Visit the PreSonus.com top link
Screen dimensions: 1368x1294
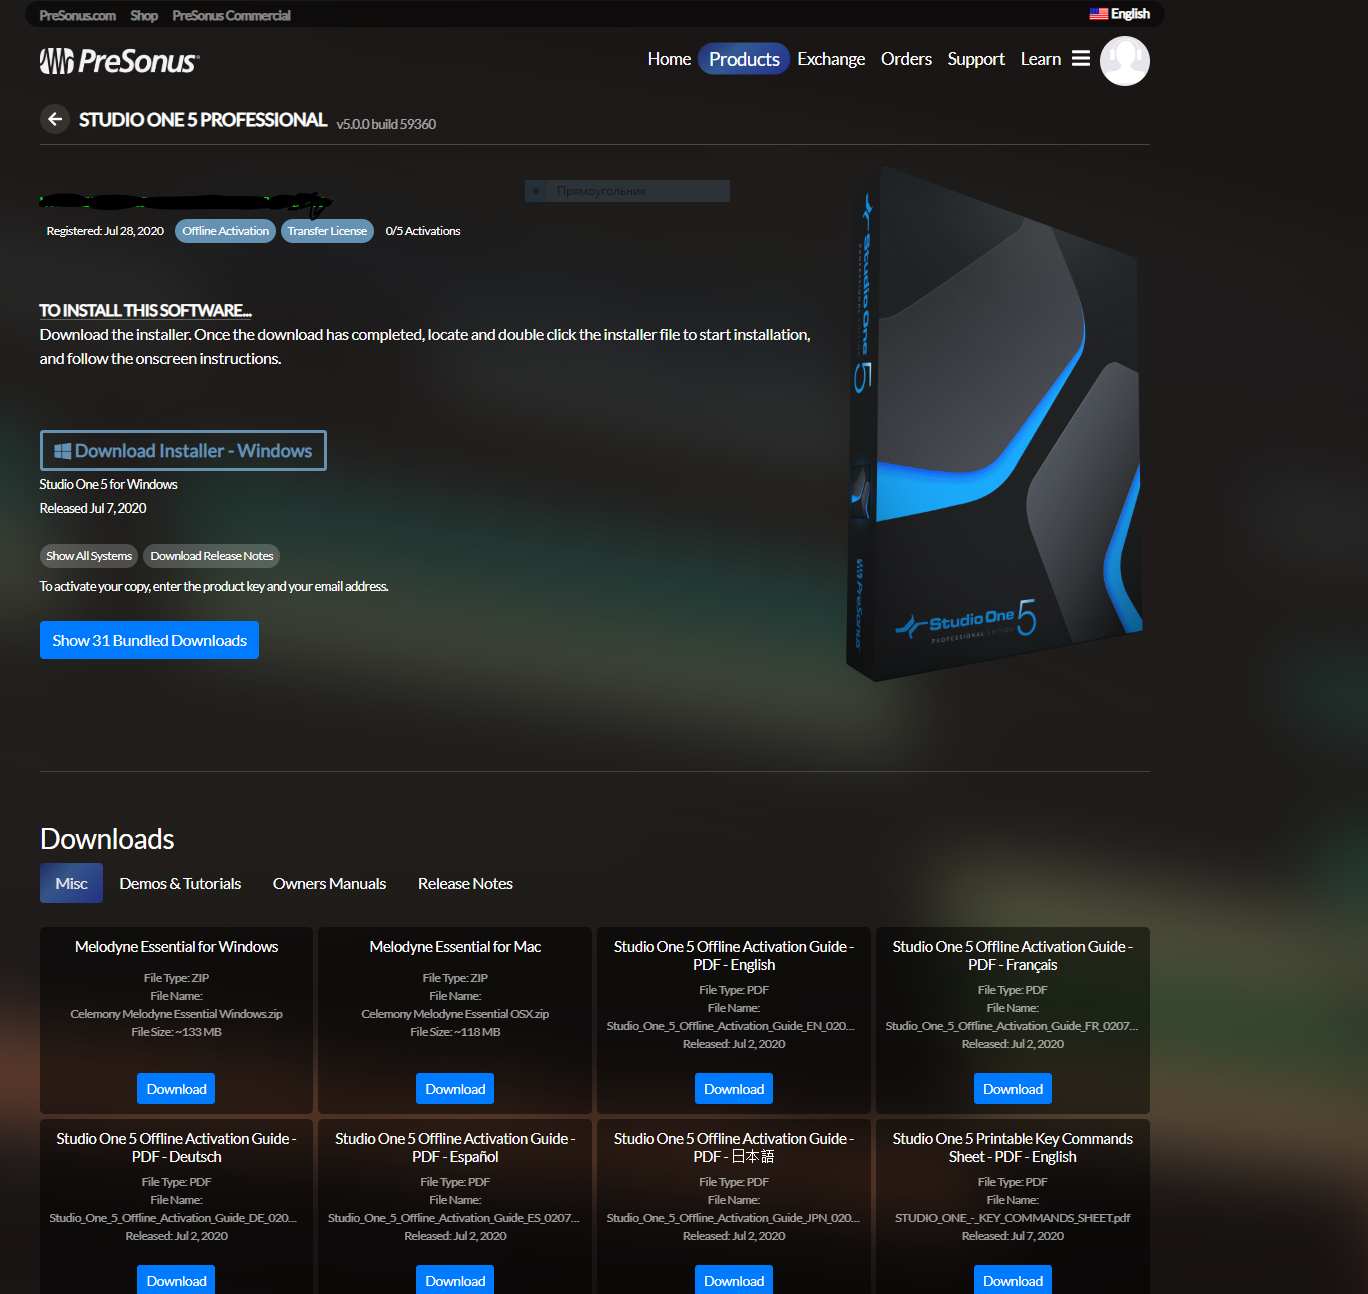pos(77,15)
